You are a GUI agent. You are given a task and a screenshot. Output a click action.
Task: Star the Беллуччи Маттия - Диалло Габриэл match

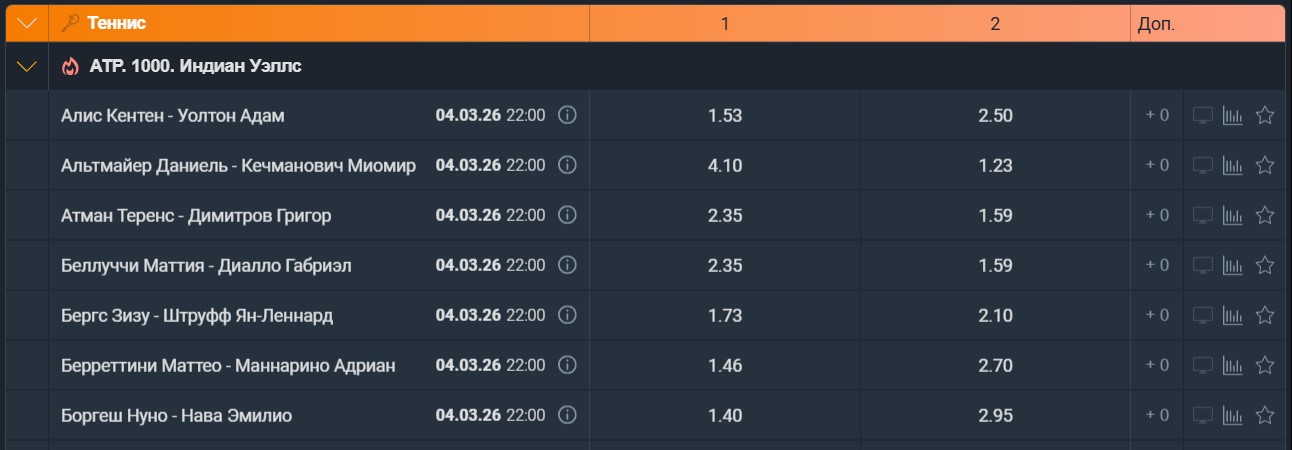tap(1264, 265)
